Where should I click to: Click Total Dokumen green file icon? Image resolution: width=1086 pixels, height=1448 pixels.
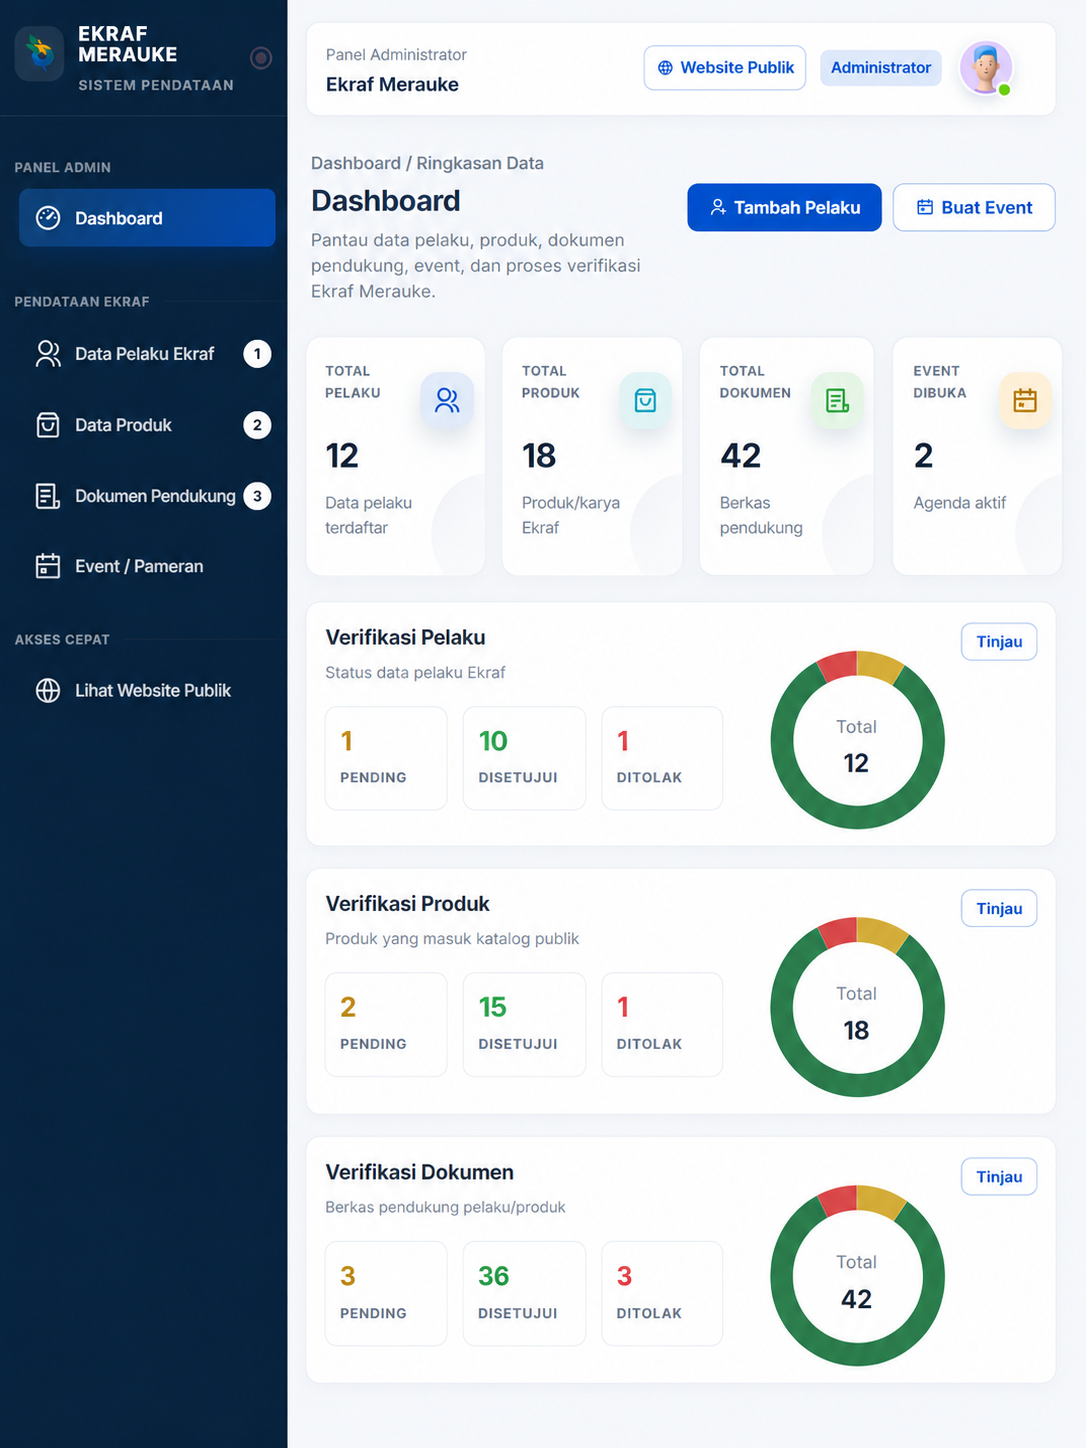click(837, 401)
